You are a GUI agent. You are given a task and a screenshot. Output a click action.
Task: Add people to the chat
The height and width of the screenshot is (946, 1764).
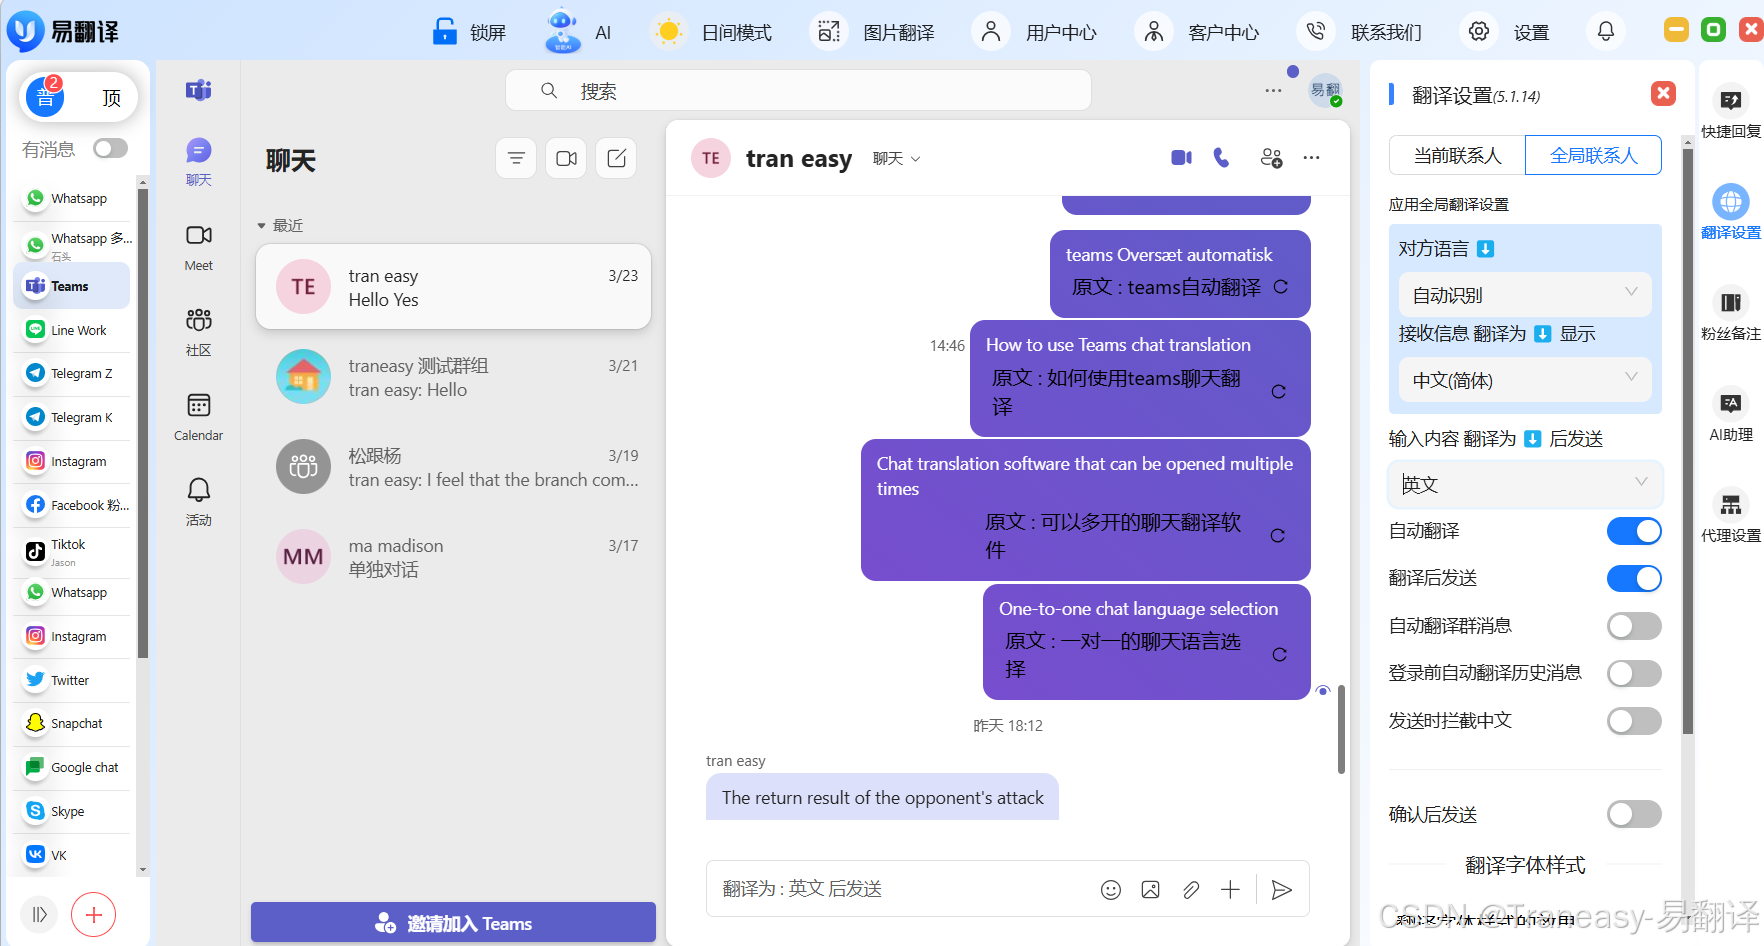tap(1271, 158)
